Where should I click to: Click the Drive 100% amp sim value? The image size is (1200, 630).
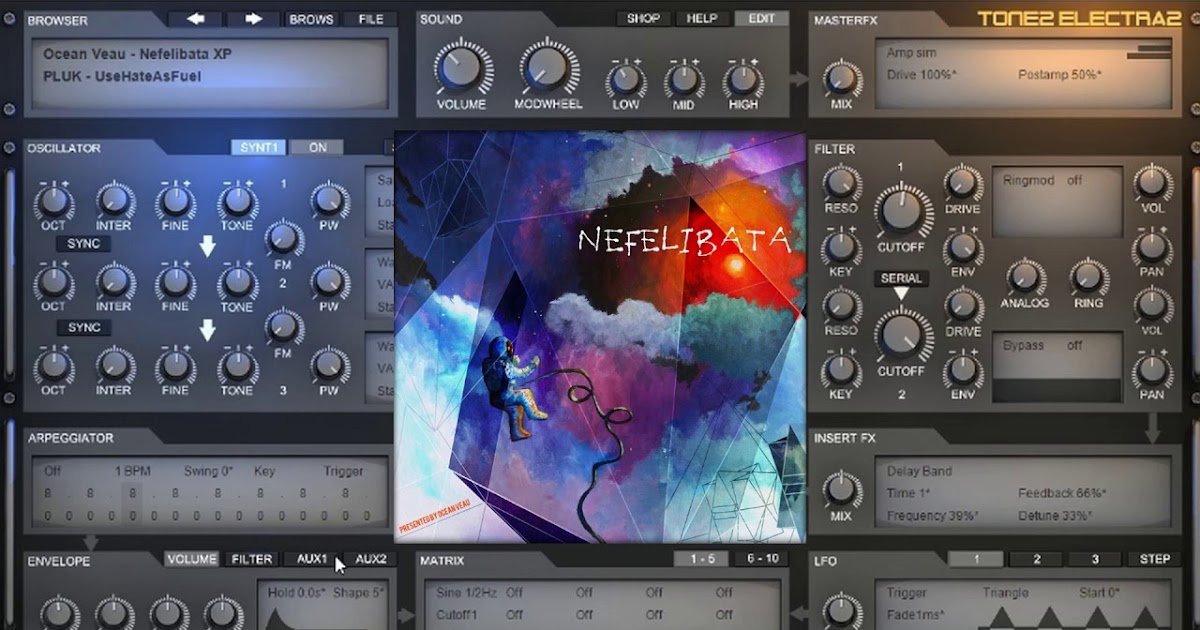pyautogui.click(x=921, y=75)
